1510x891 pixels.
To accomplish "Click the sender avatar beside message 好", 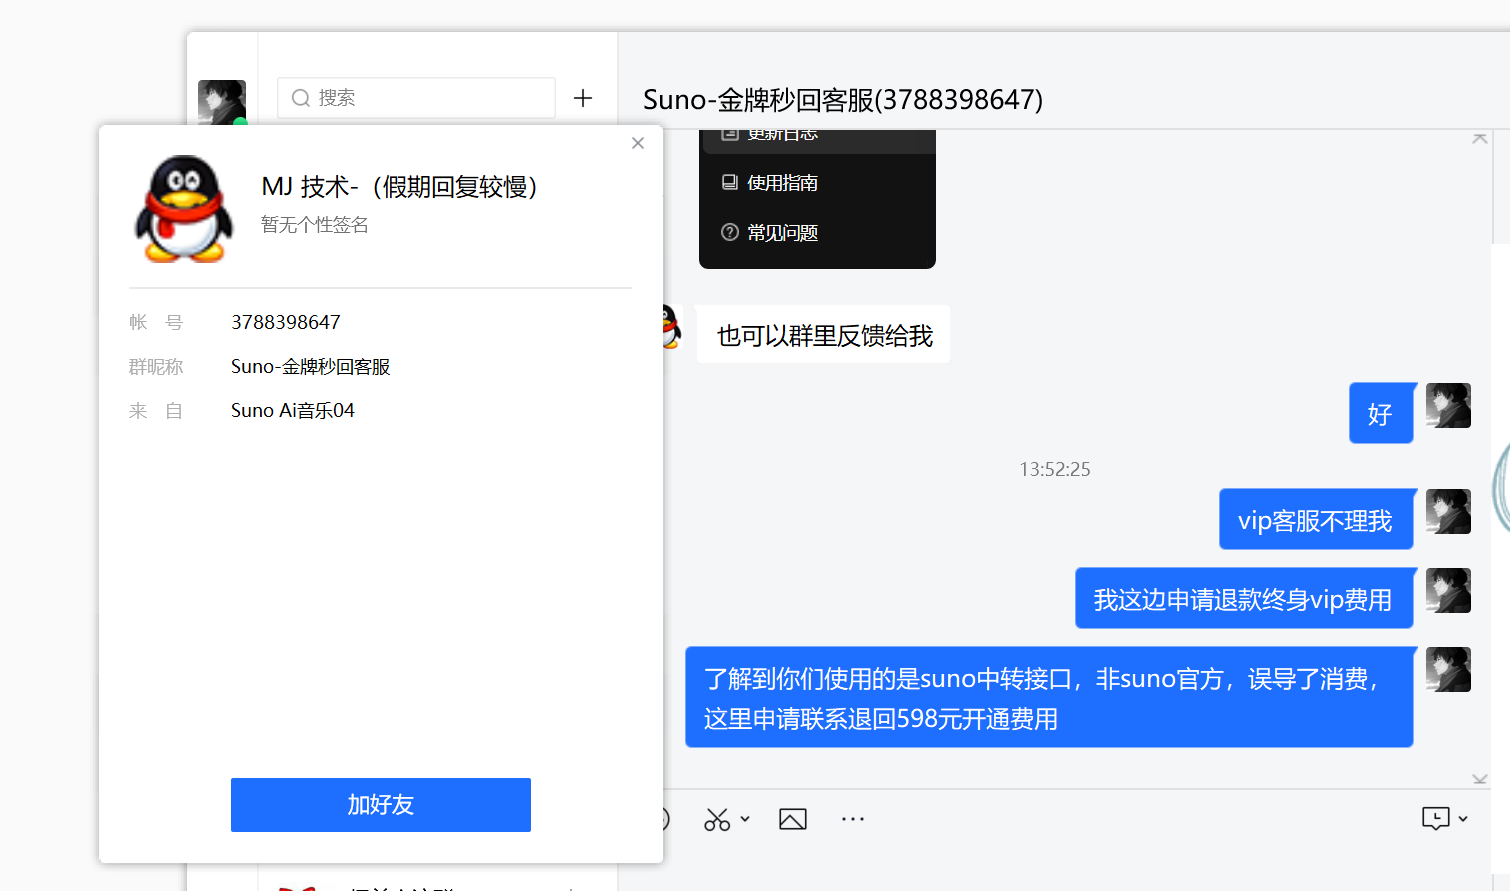I will 1448,406.
